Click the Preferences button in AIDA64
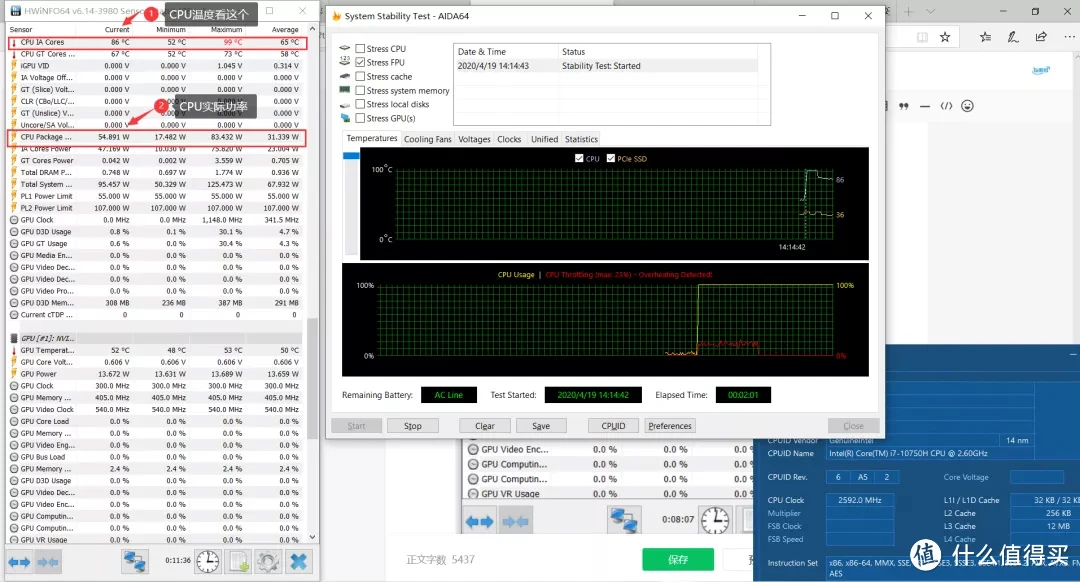The width and height of the screenshot is (1080, 582). pyautogui.click(x=669, y=426)
